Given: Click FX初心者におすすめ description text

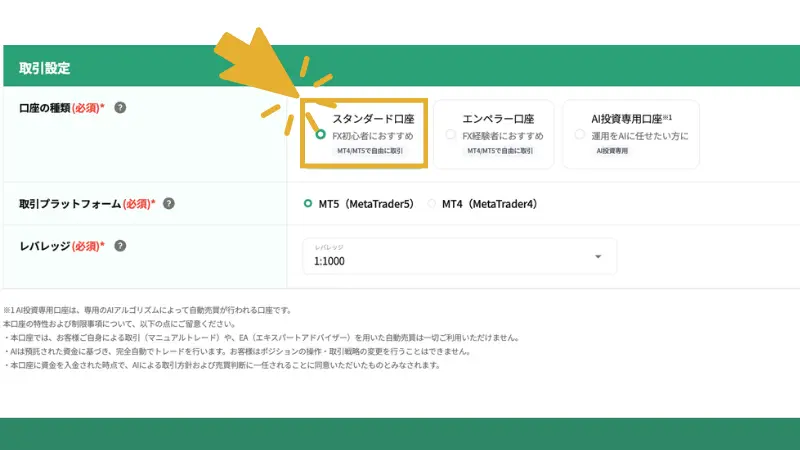Looking at the screenshot, I should [x=372, y=136].
